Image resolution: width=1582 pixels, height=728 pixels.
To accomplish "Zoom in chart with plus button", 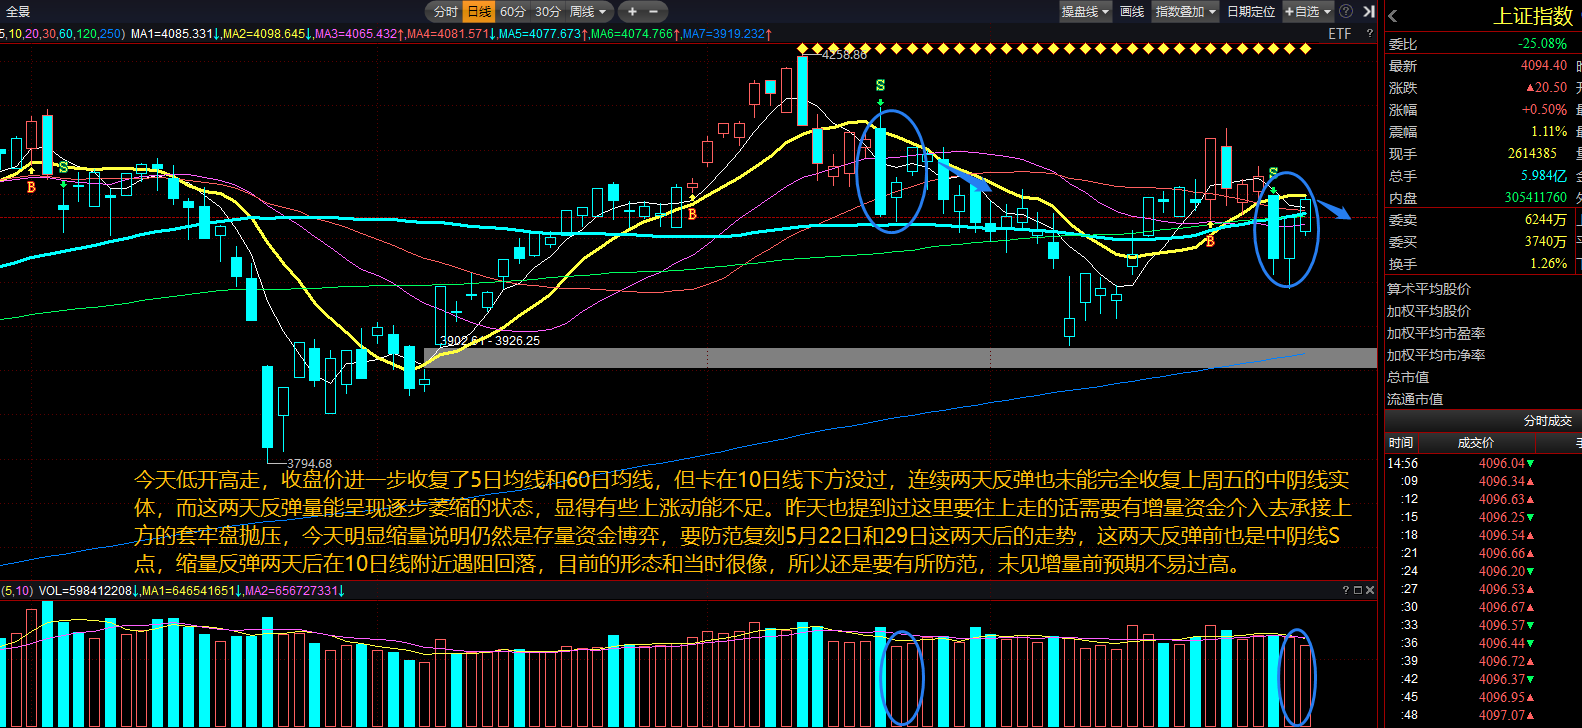I will tap(632, 12).
